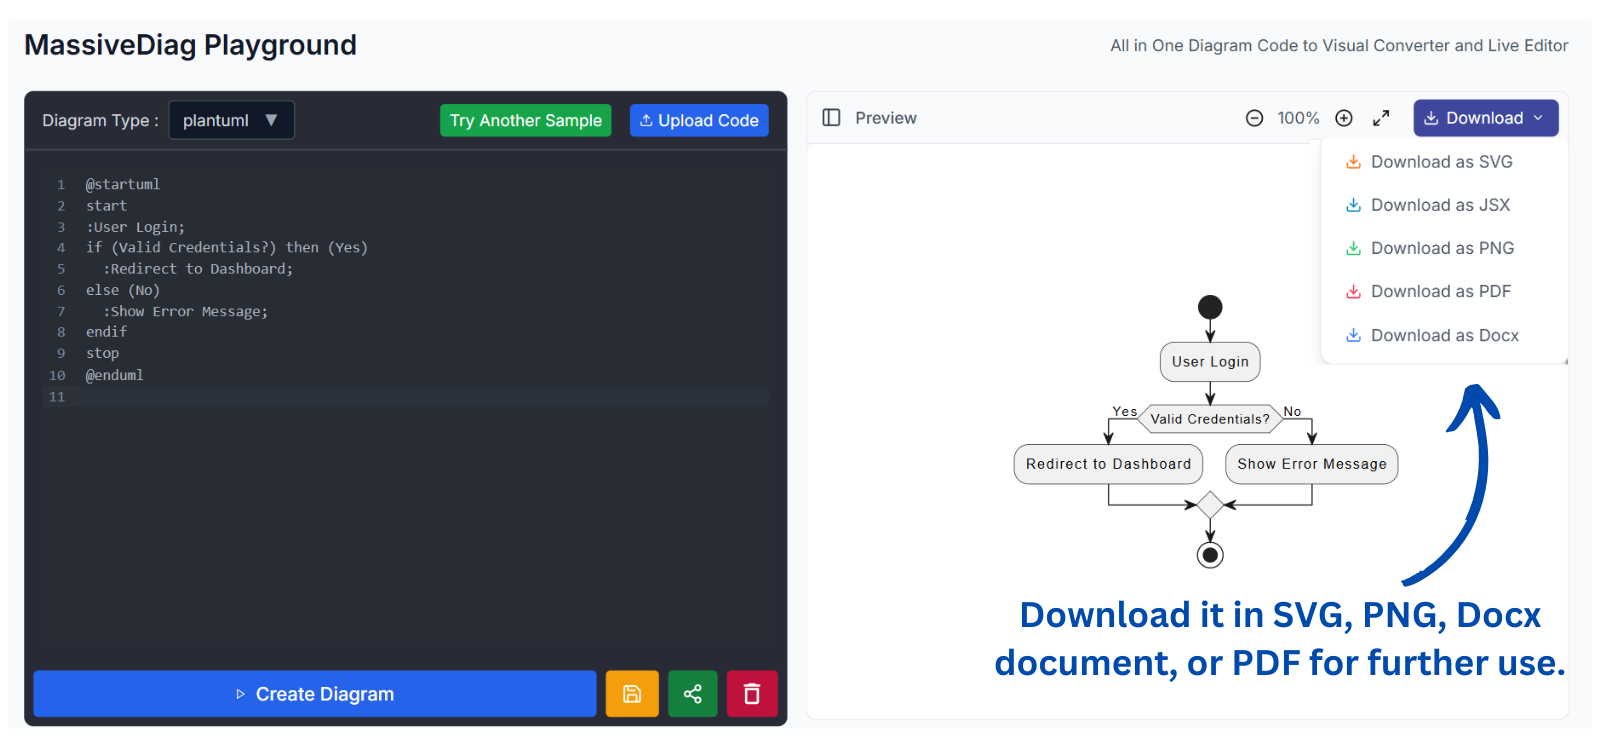The height and width of the screenshot is (750, 1600).
Task: Click the Upload Code button
Action: [x=699, y=120]
